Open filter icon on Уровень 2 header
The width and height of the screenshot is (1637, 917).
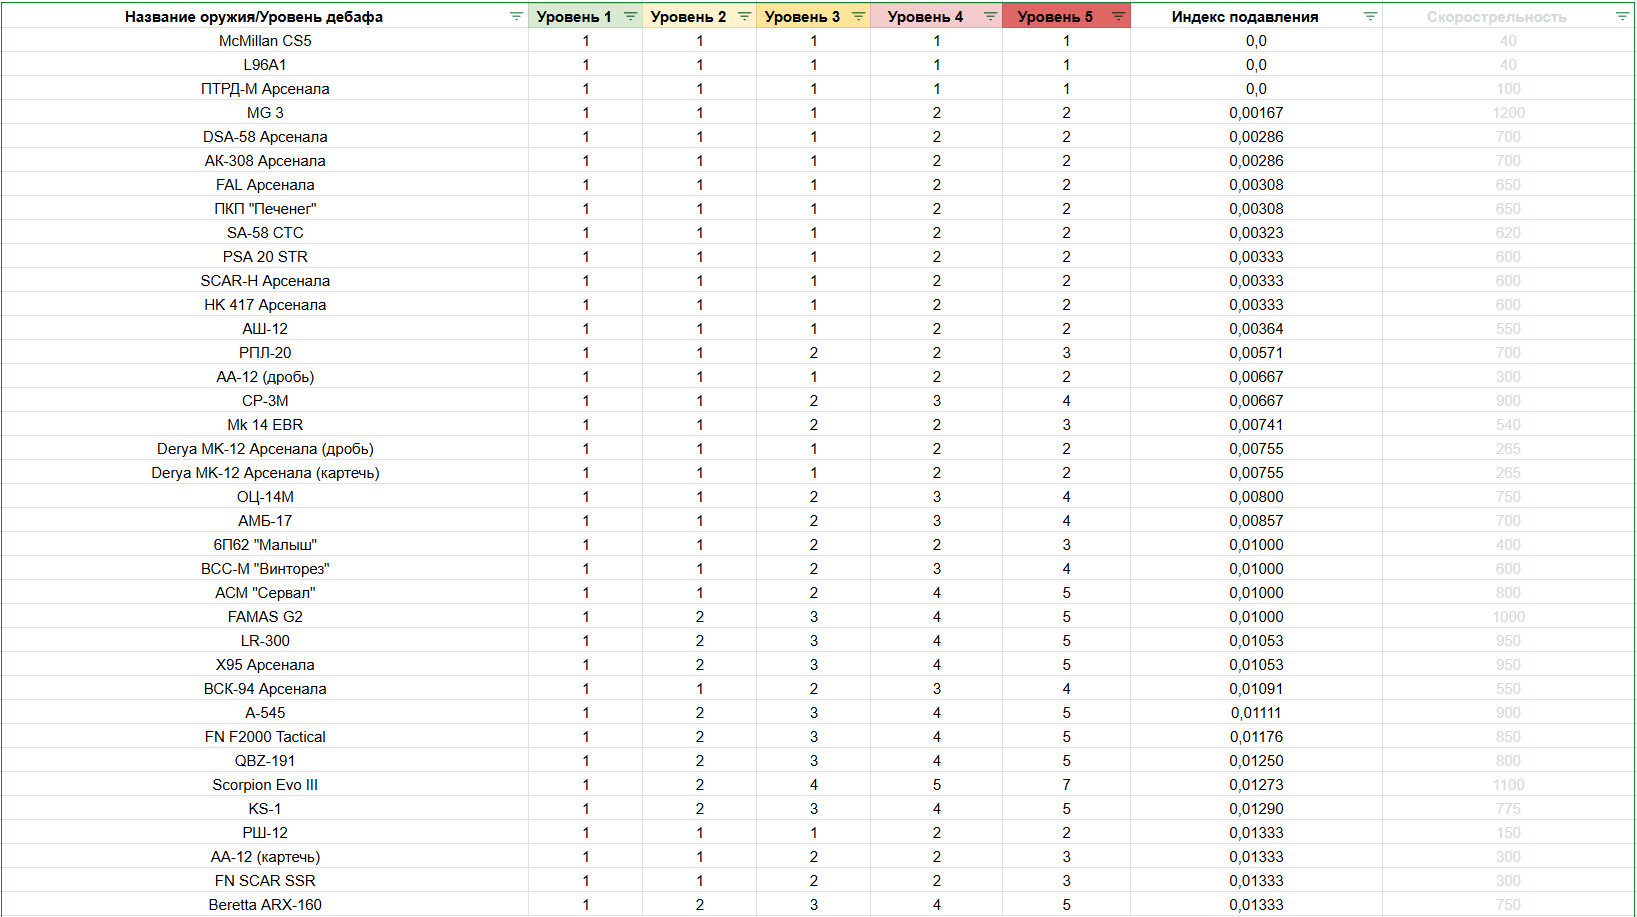tap(744, 16)
